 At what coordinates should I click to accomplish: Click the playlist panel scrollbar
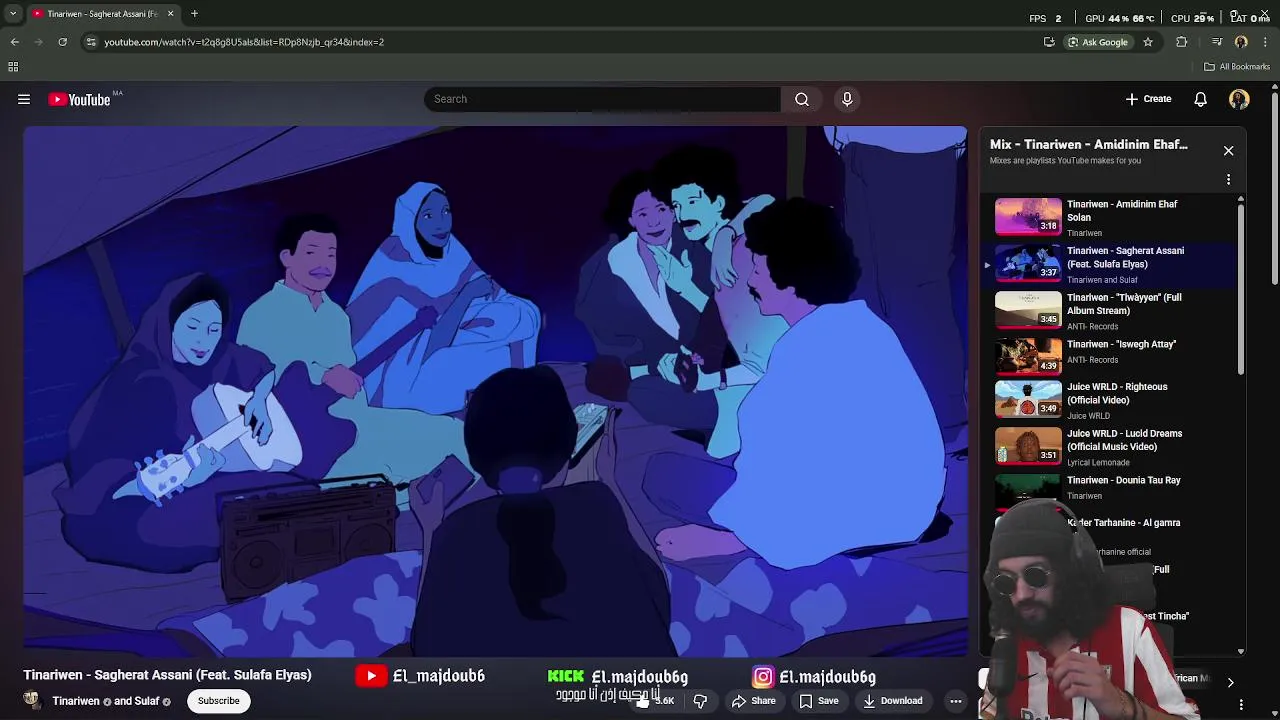[1241, 290]
